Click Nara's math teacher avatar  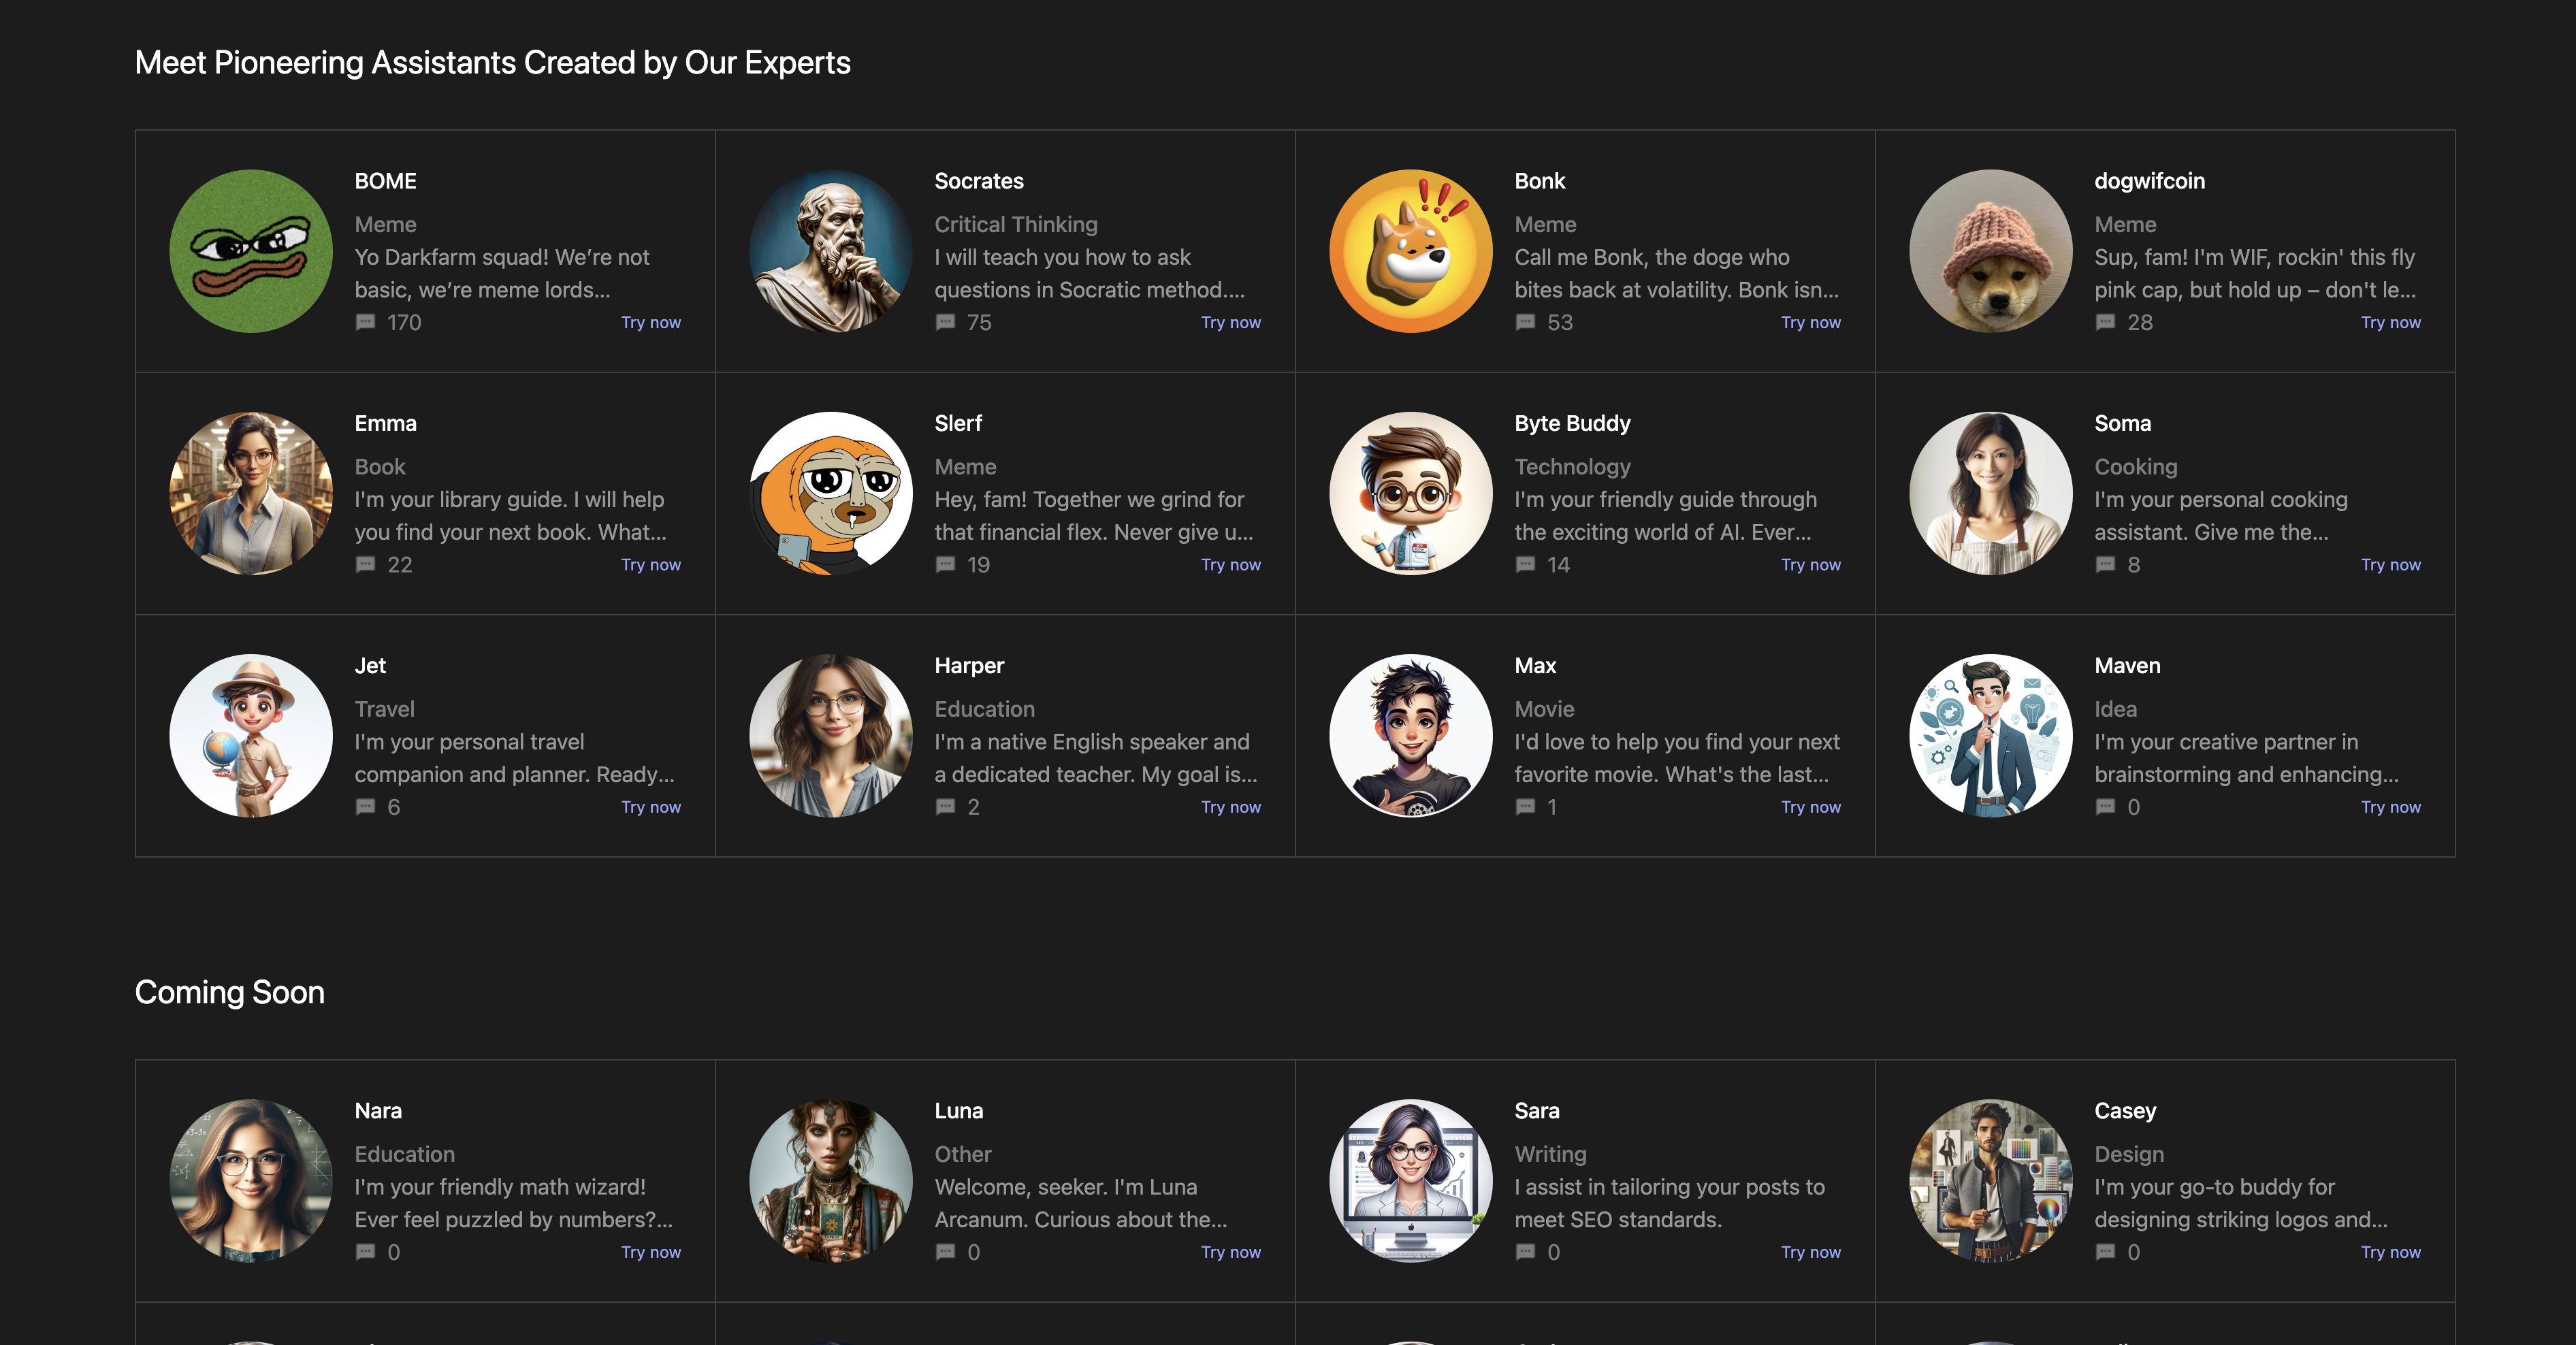click(x=251, y=1181)
